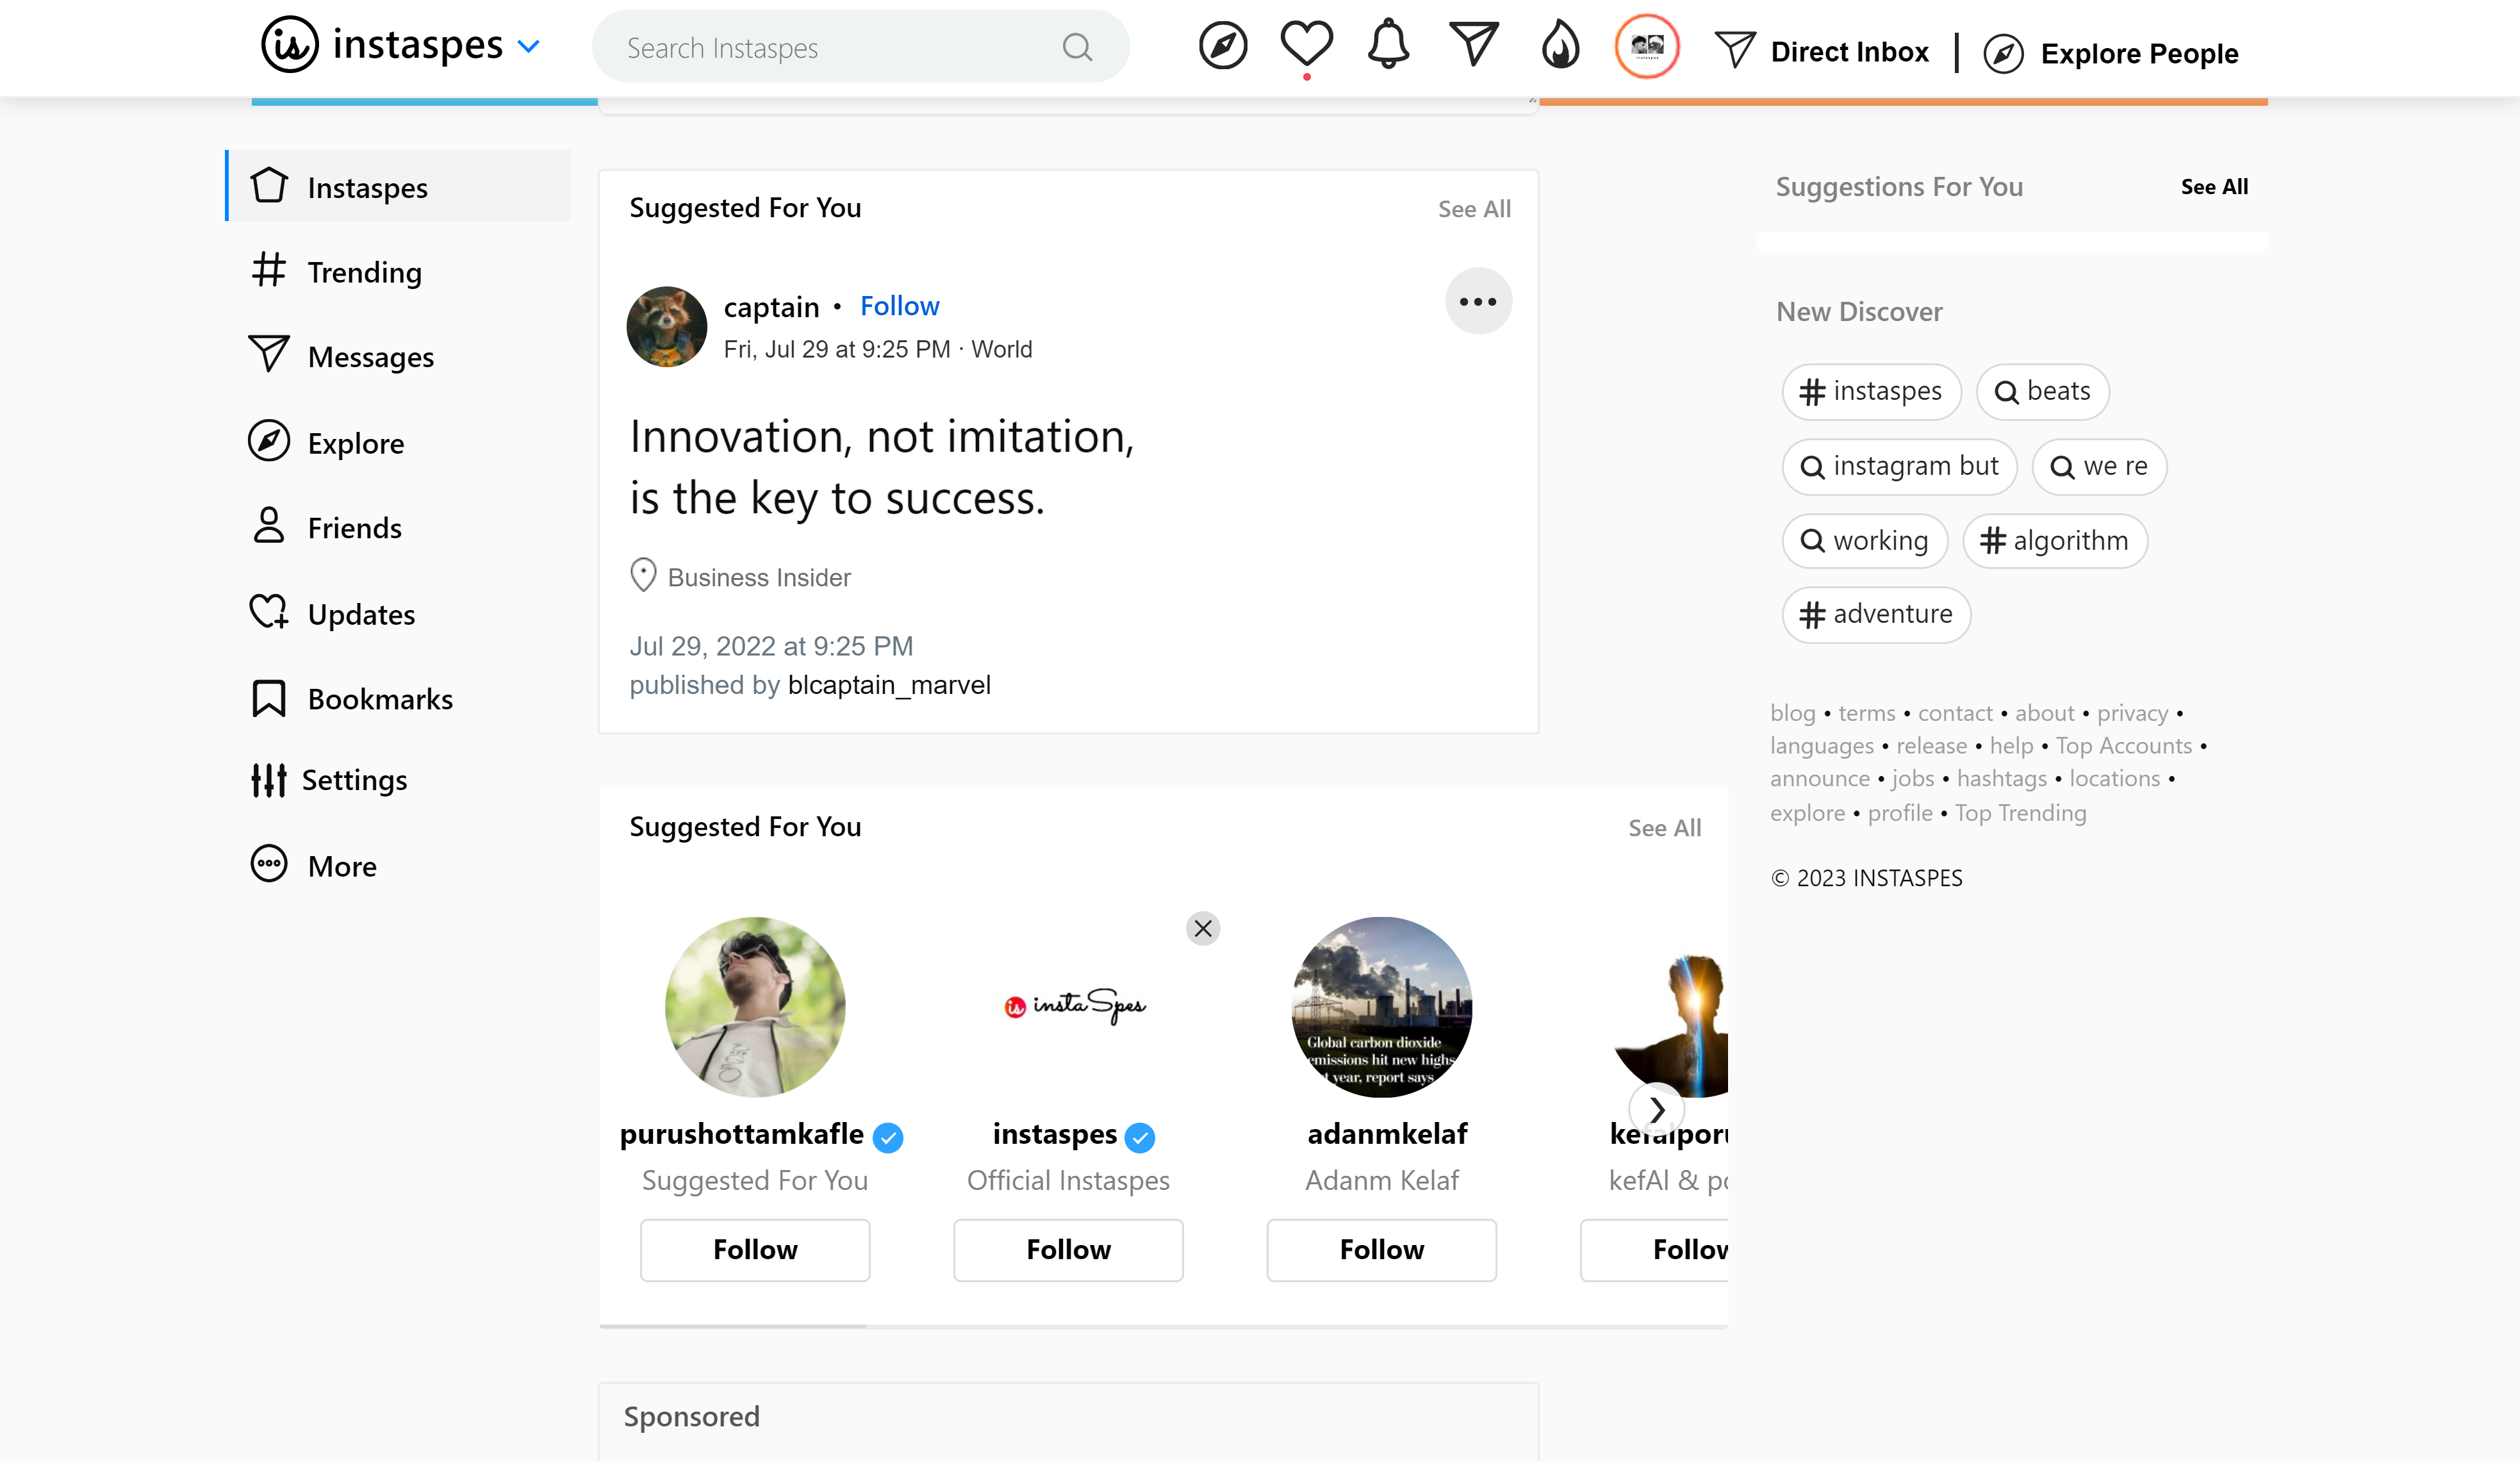Image resolution: width=2520 pixels, height=1461 pixels.
Task: Select the #algorithm discover tag
Action: 2055,541
